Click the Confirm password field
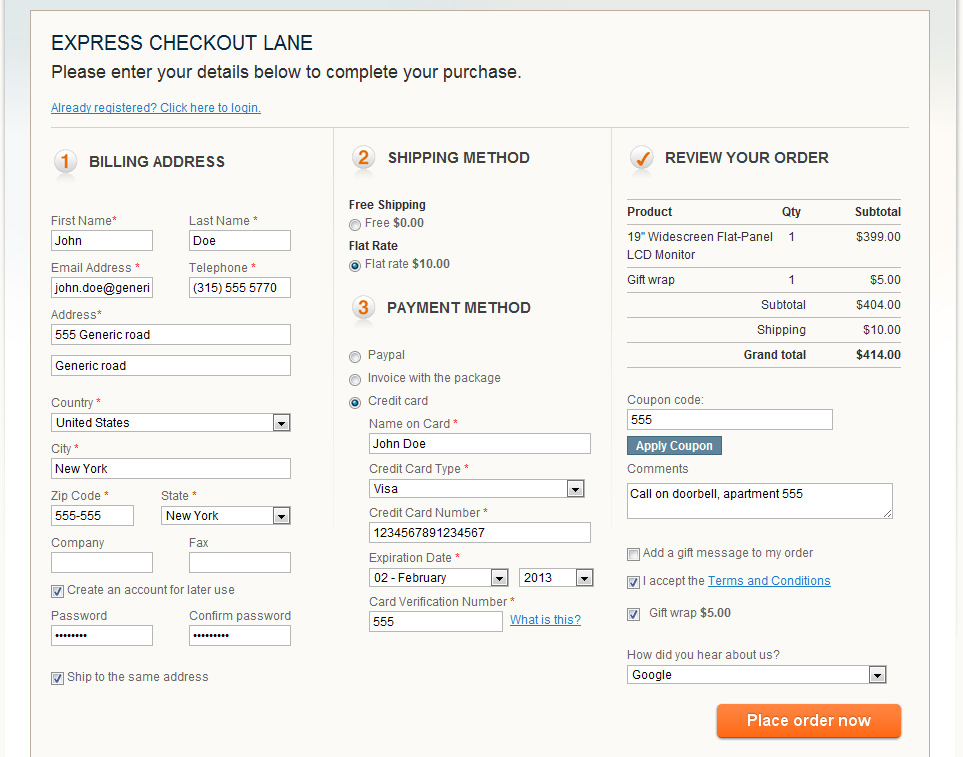The height and width of the screenshot is (757, 963). pyautogui.click(x=240, y=635)
